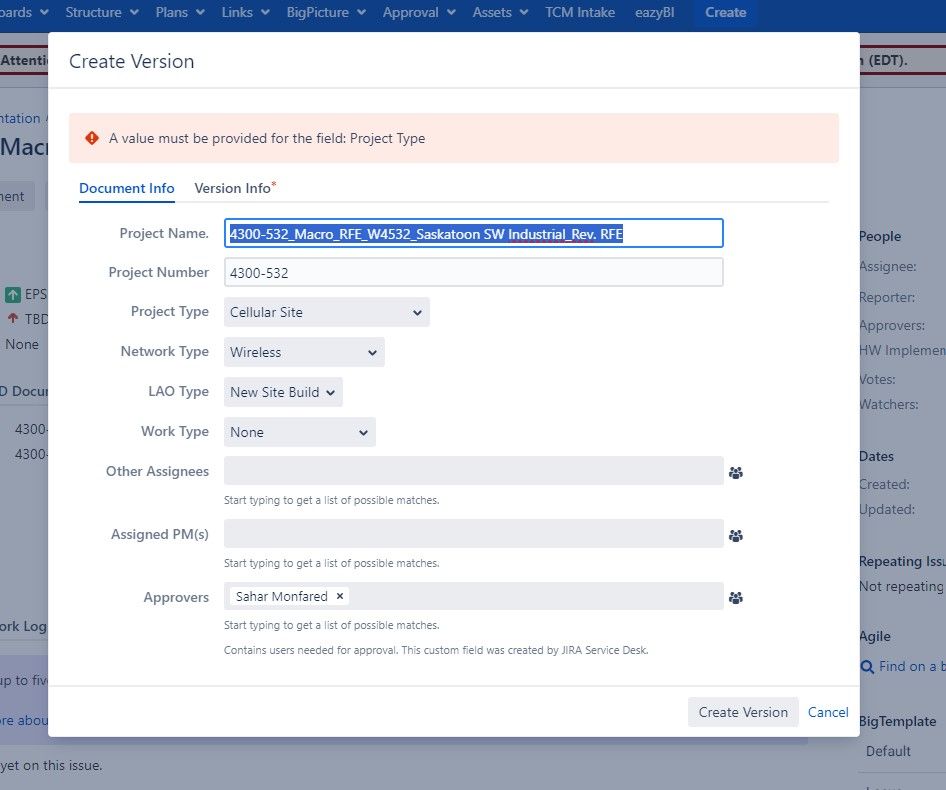This screenshot has width=946, height=790.
Task: Open the Assets menu
Action: tap(500, 12)
